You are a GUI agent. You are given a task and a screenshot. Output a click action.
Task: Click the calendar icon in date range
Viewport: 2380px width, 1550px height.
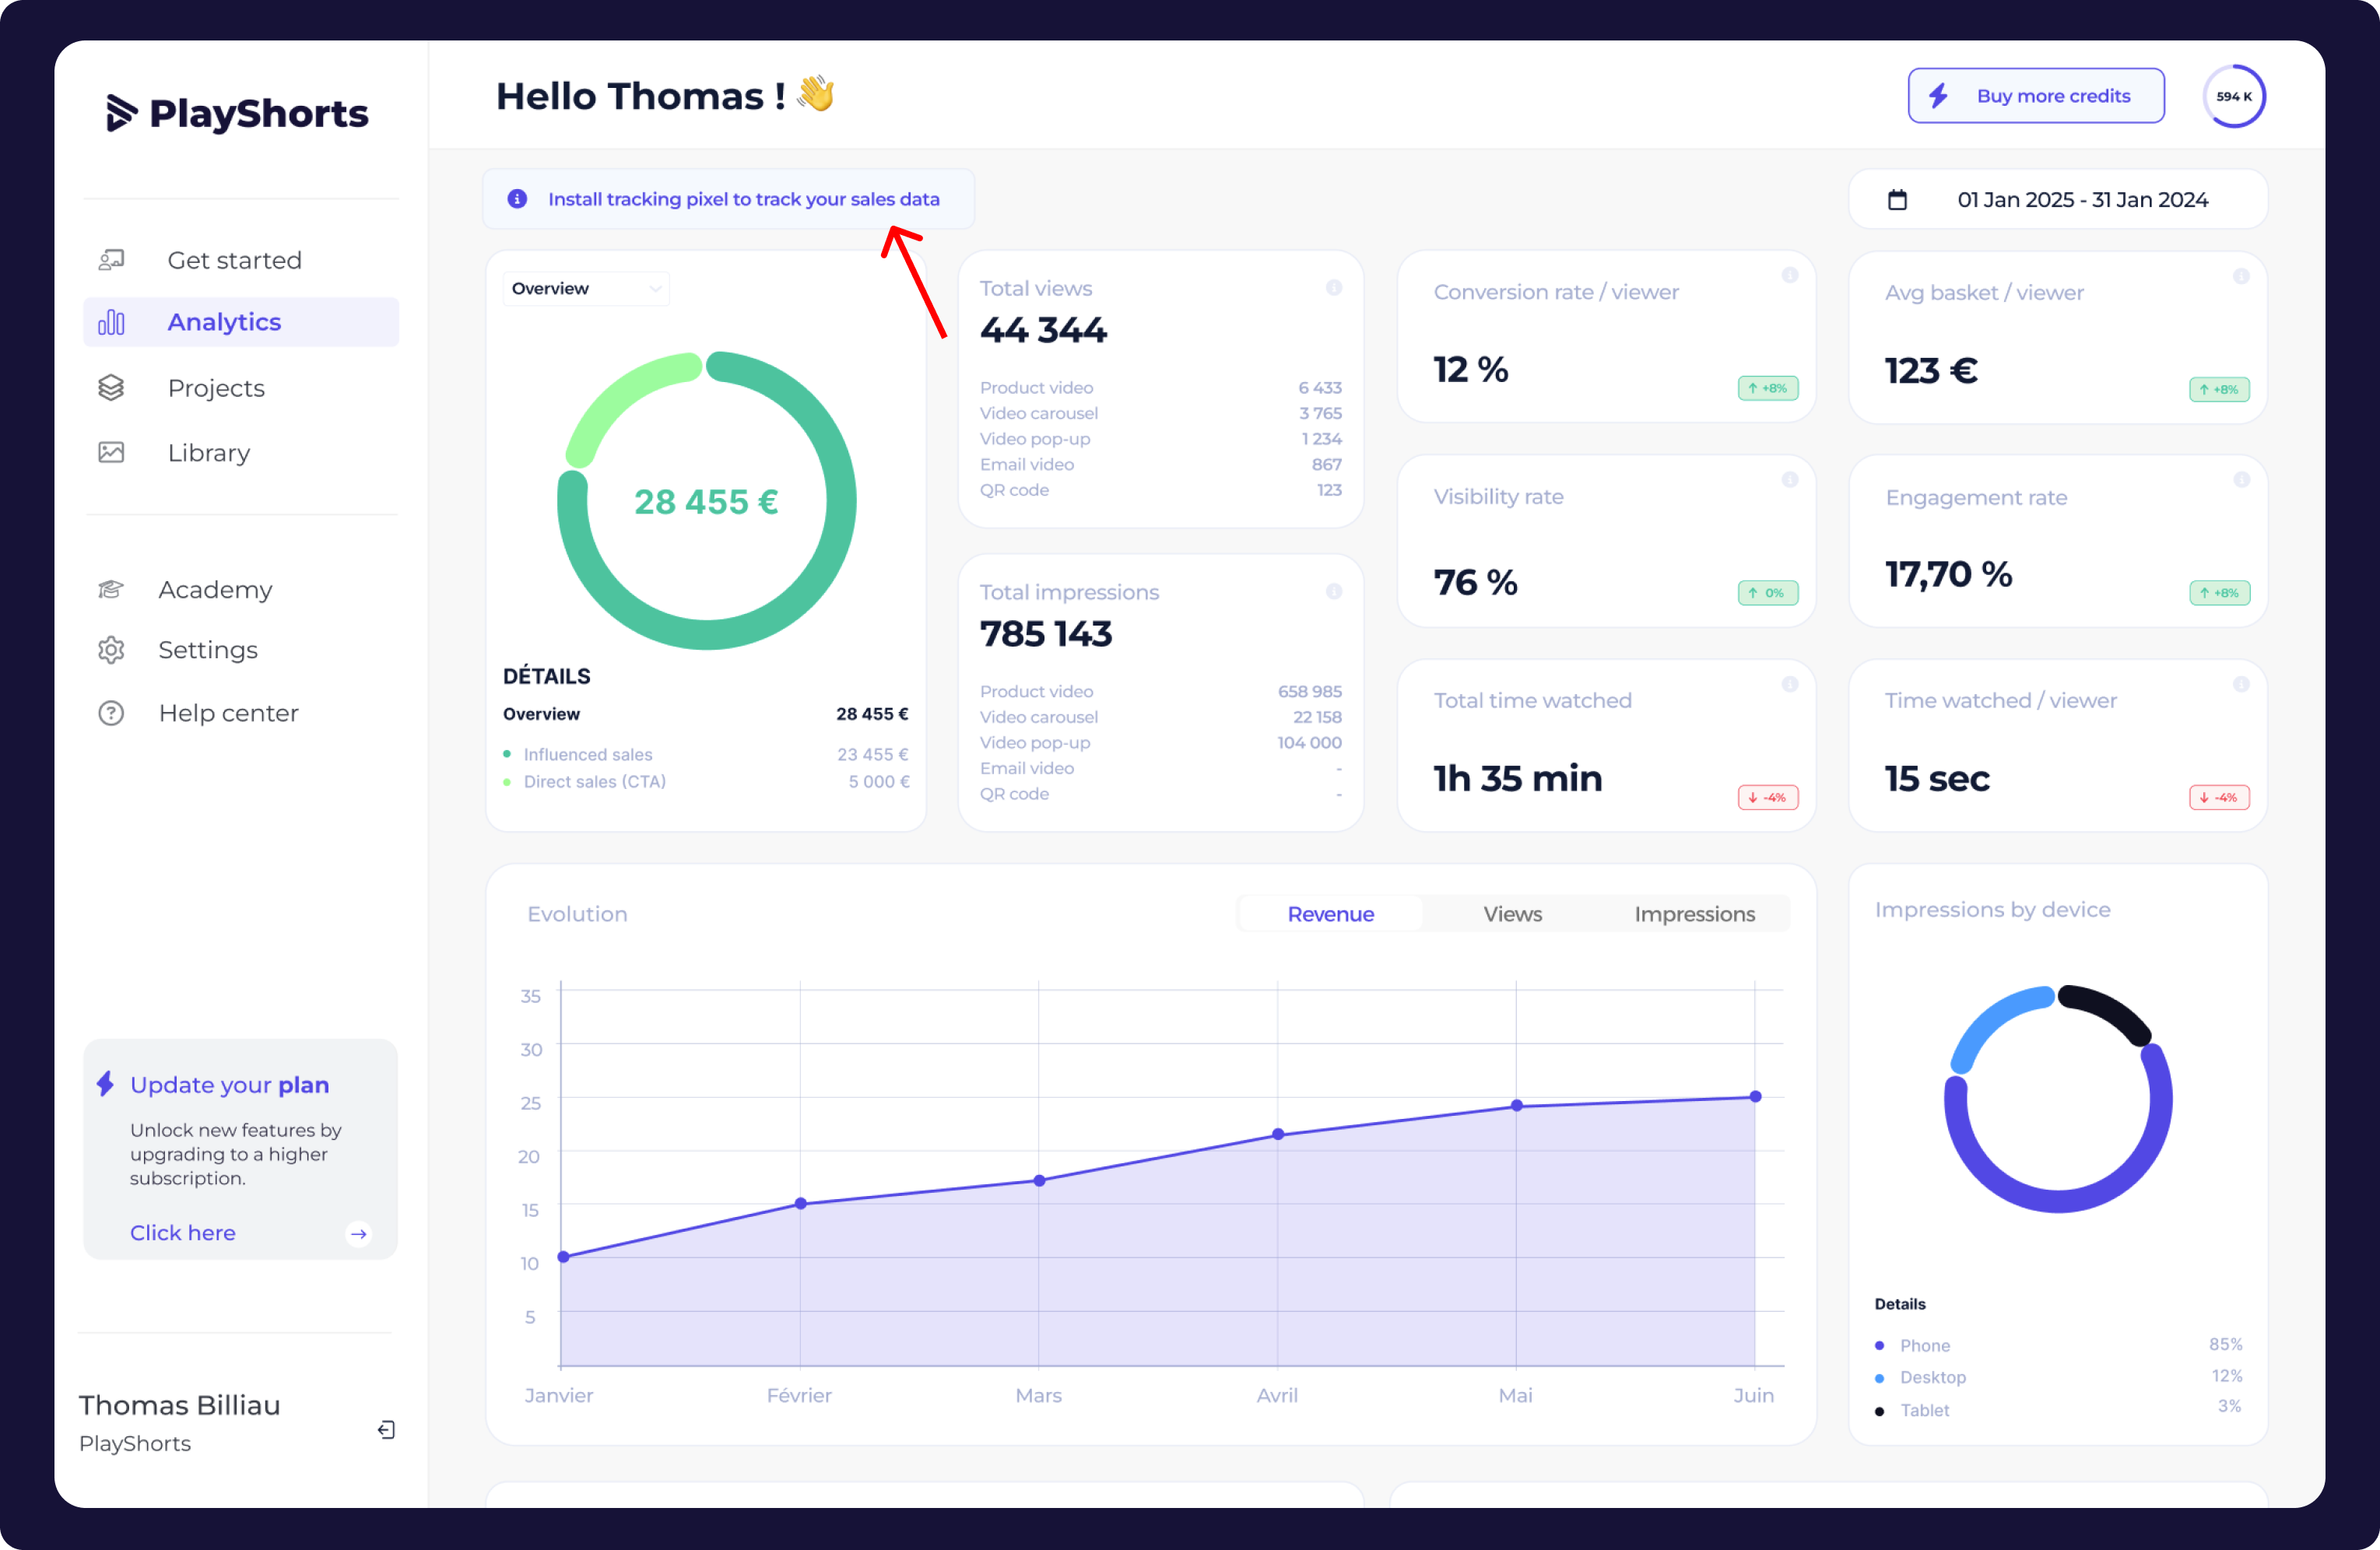[1897, 200]
